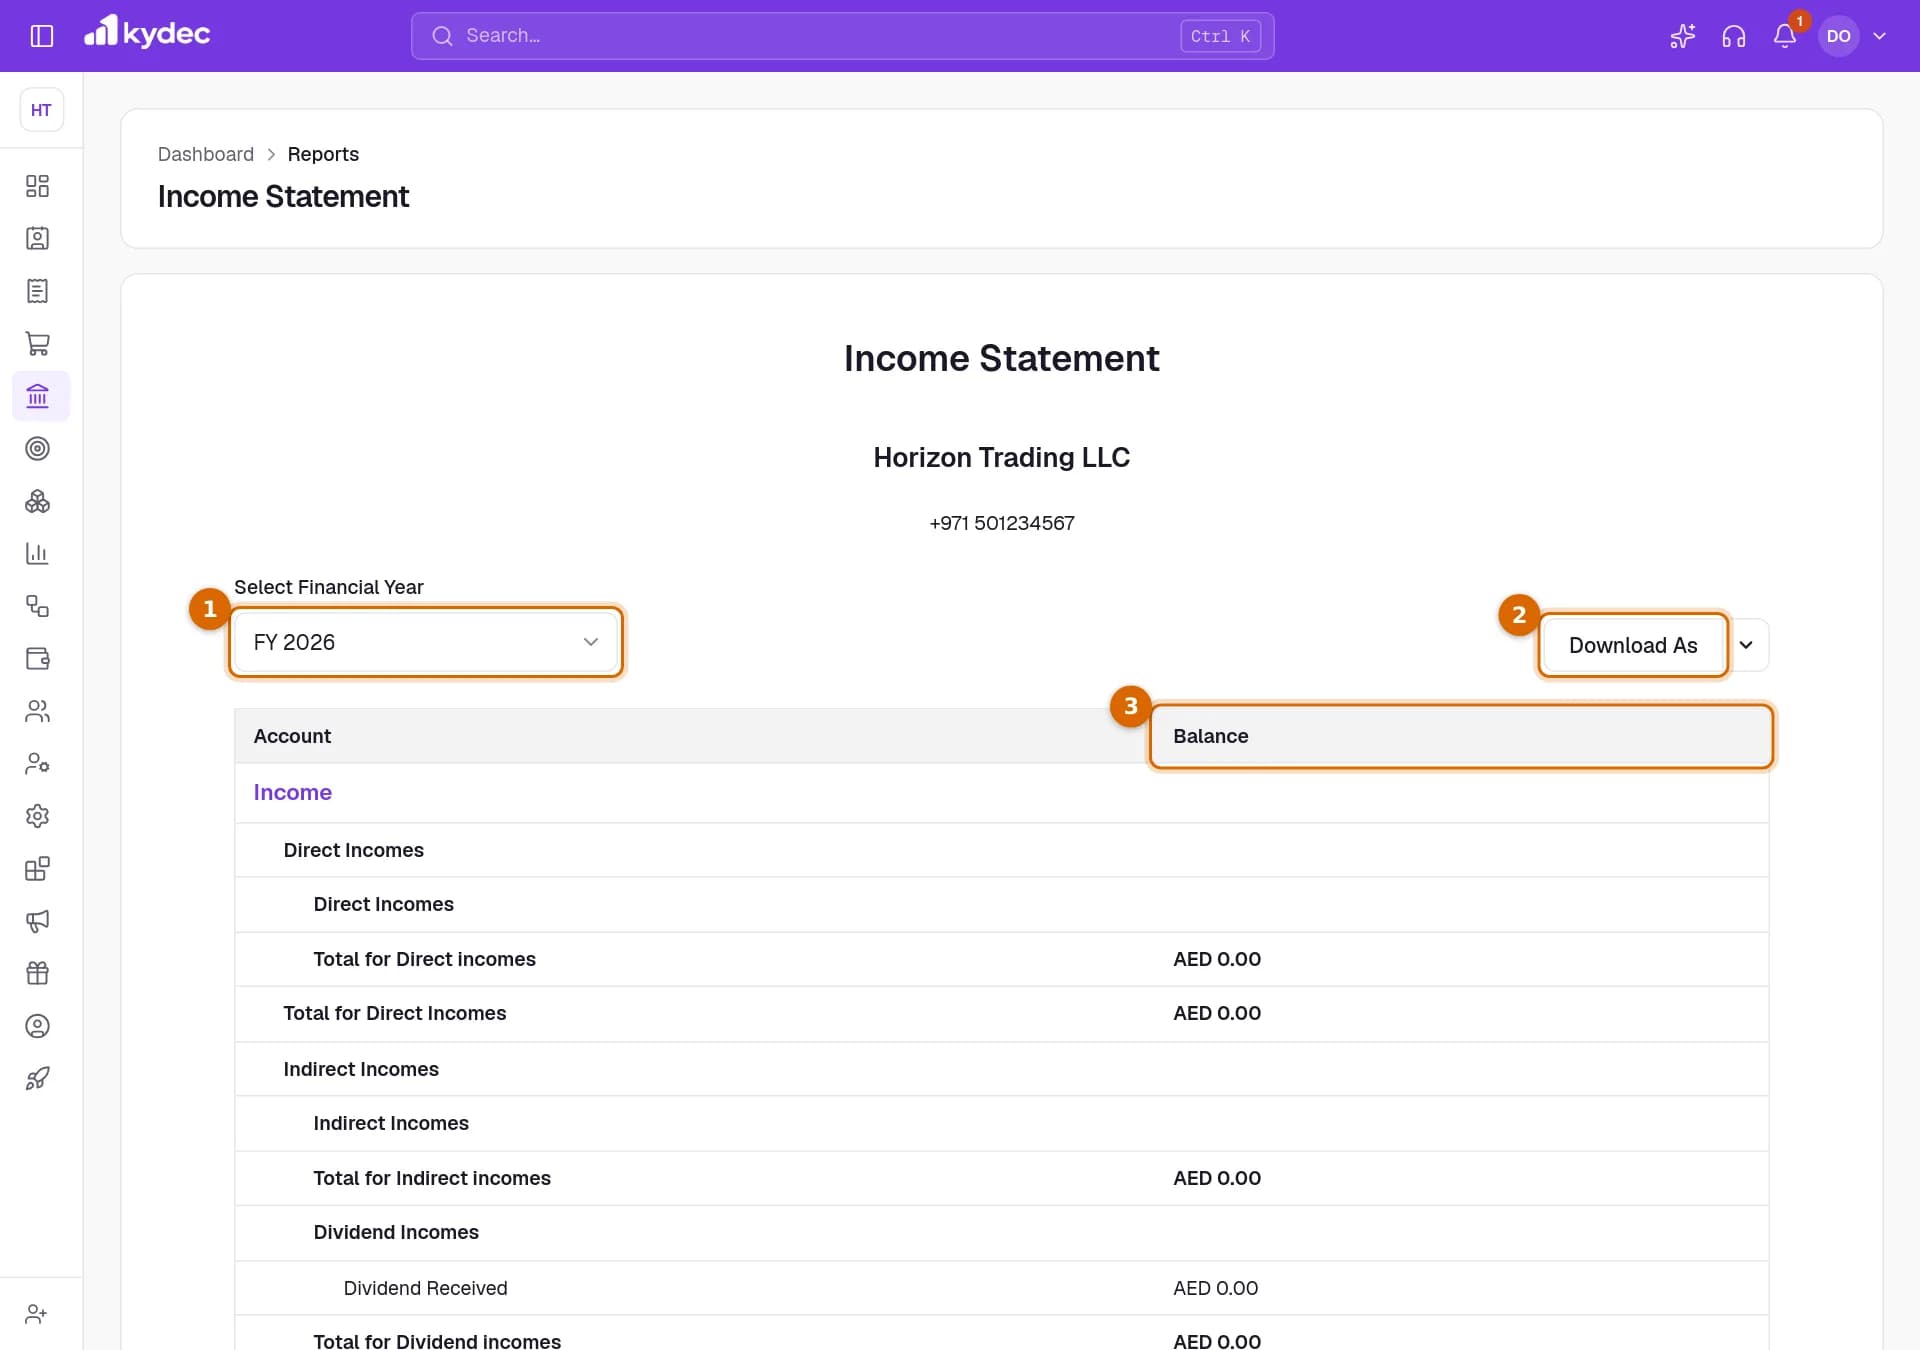Click the Income section heading
This screenshot has height=1350, width=1920.
(x=292, y=792)
